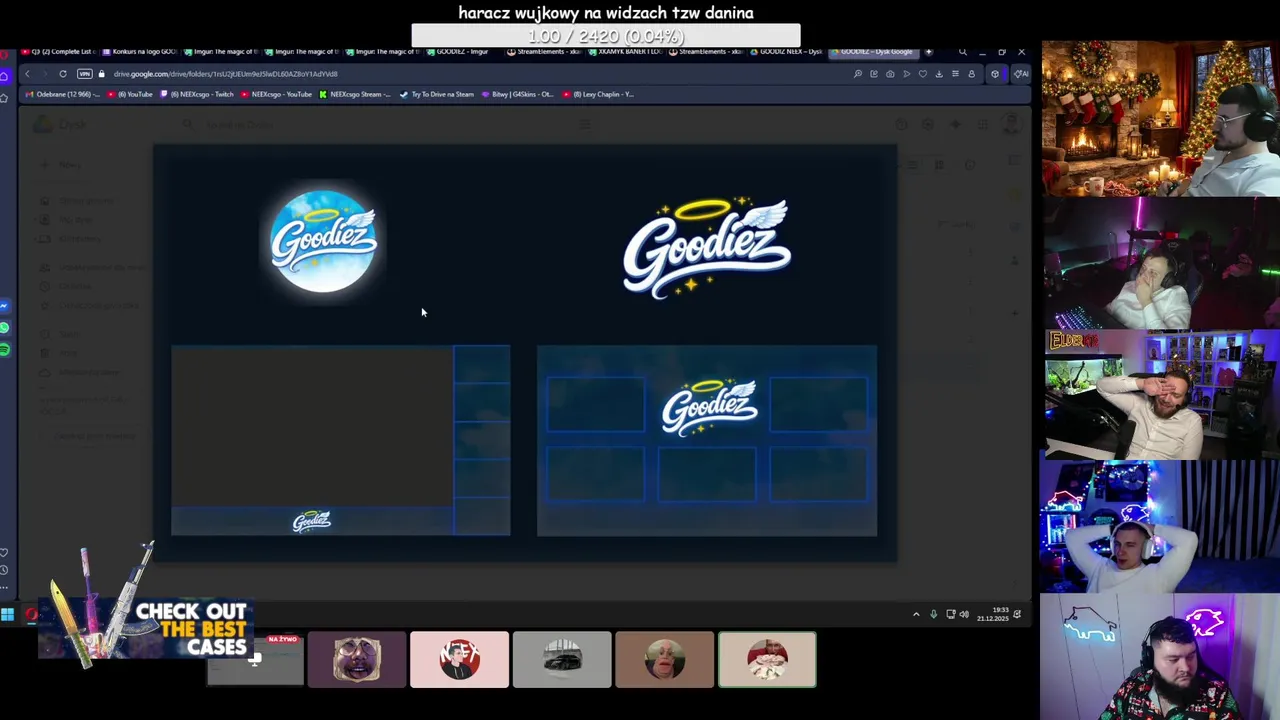Open the Odebrane (12 966) bookmark
Image resolution: width=1280 pixels, height=720 pixels.
pos(63,94)
